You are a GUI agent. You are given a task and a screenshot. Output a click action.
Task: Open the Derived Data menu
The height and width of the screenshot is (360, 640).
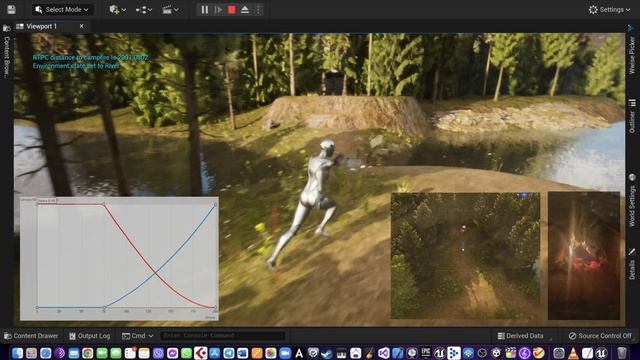[x=521, y=336]
